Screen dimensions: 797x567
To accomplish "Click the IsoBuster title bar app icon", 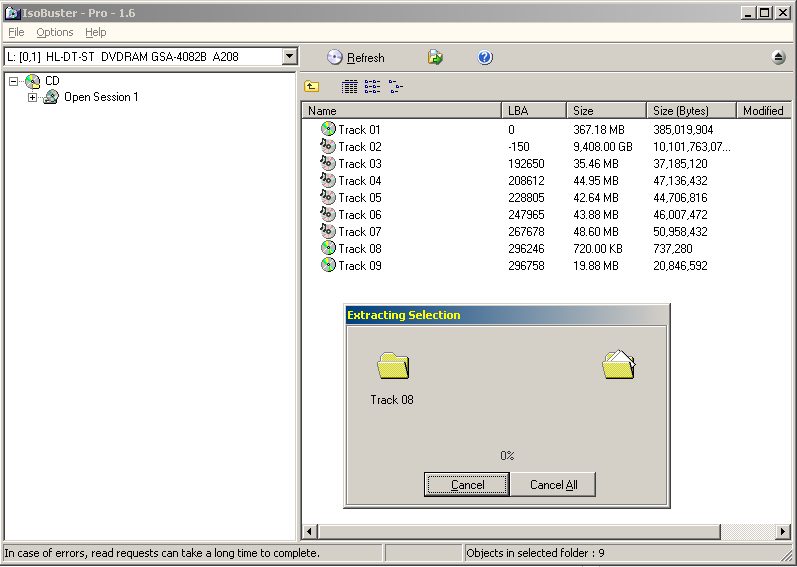I will click(x=12, y=13).
